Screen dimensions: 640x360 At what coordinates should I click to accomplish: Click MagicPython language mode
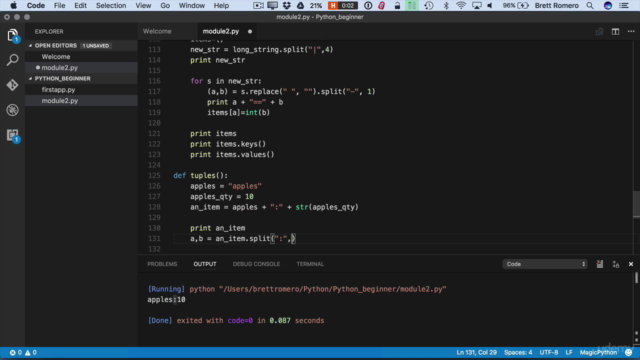[598, 352]
